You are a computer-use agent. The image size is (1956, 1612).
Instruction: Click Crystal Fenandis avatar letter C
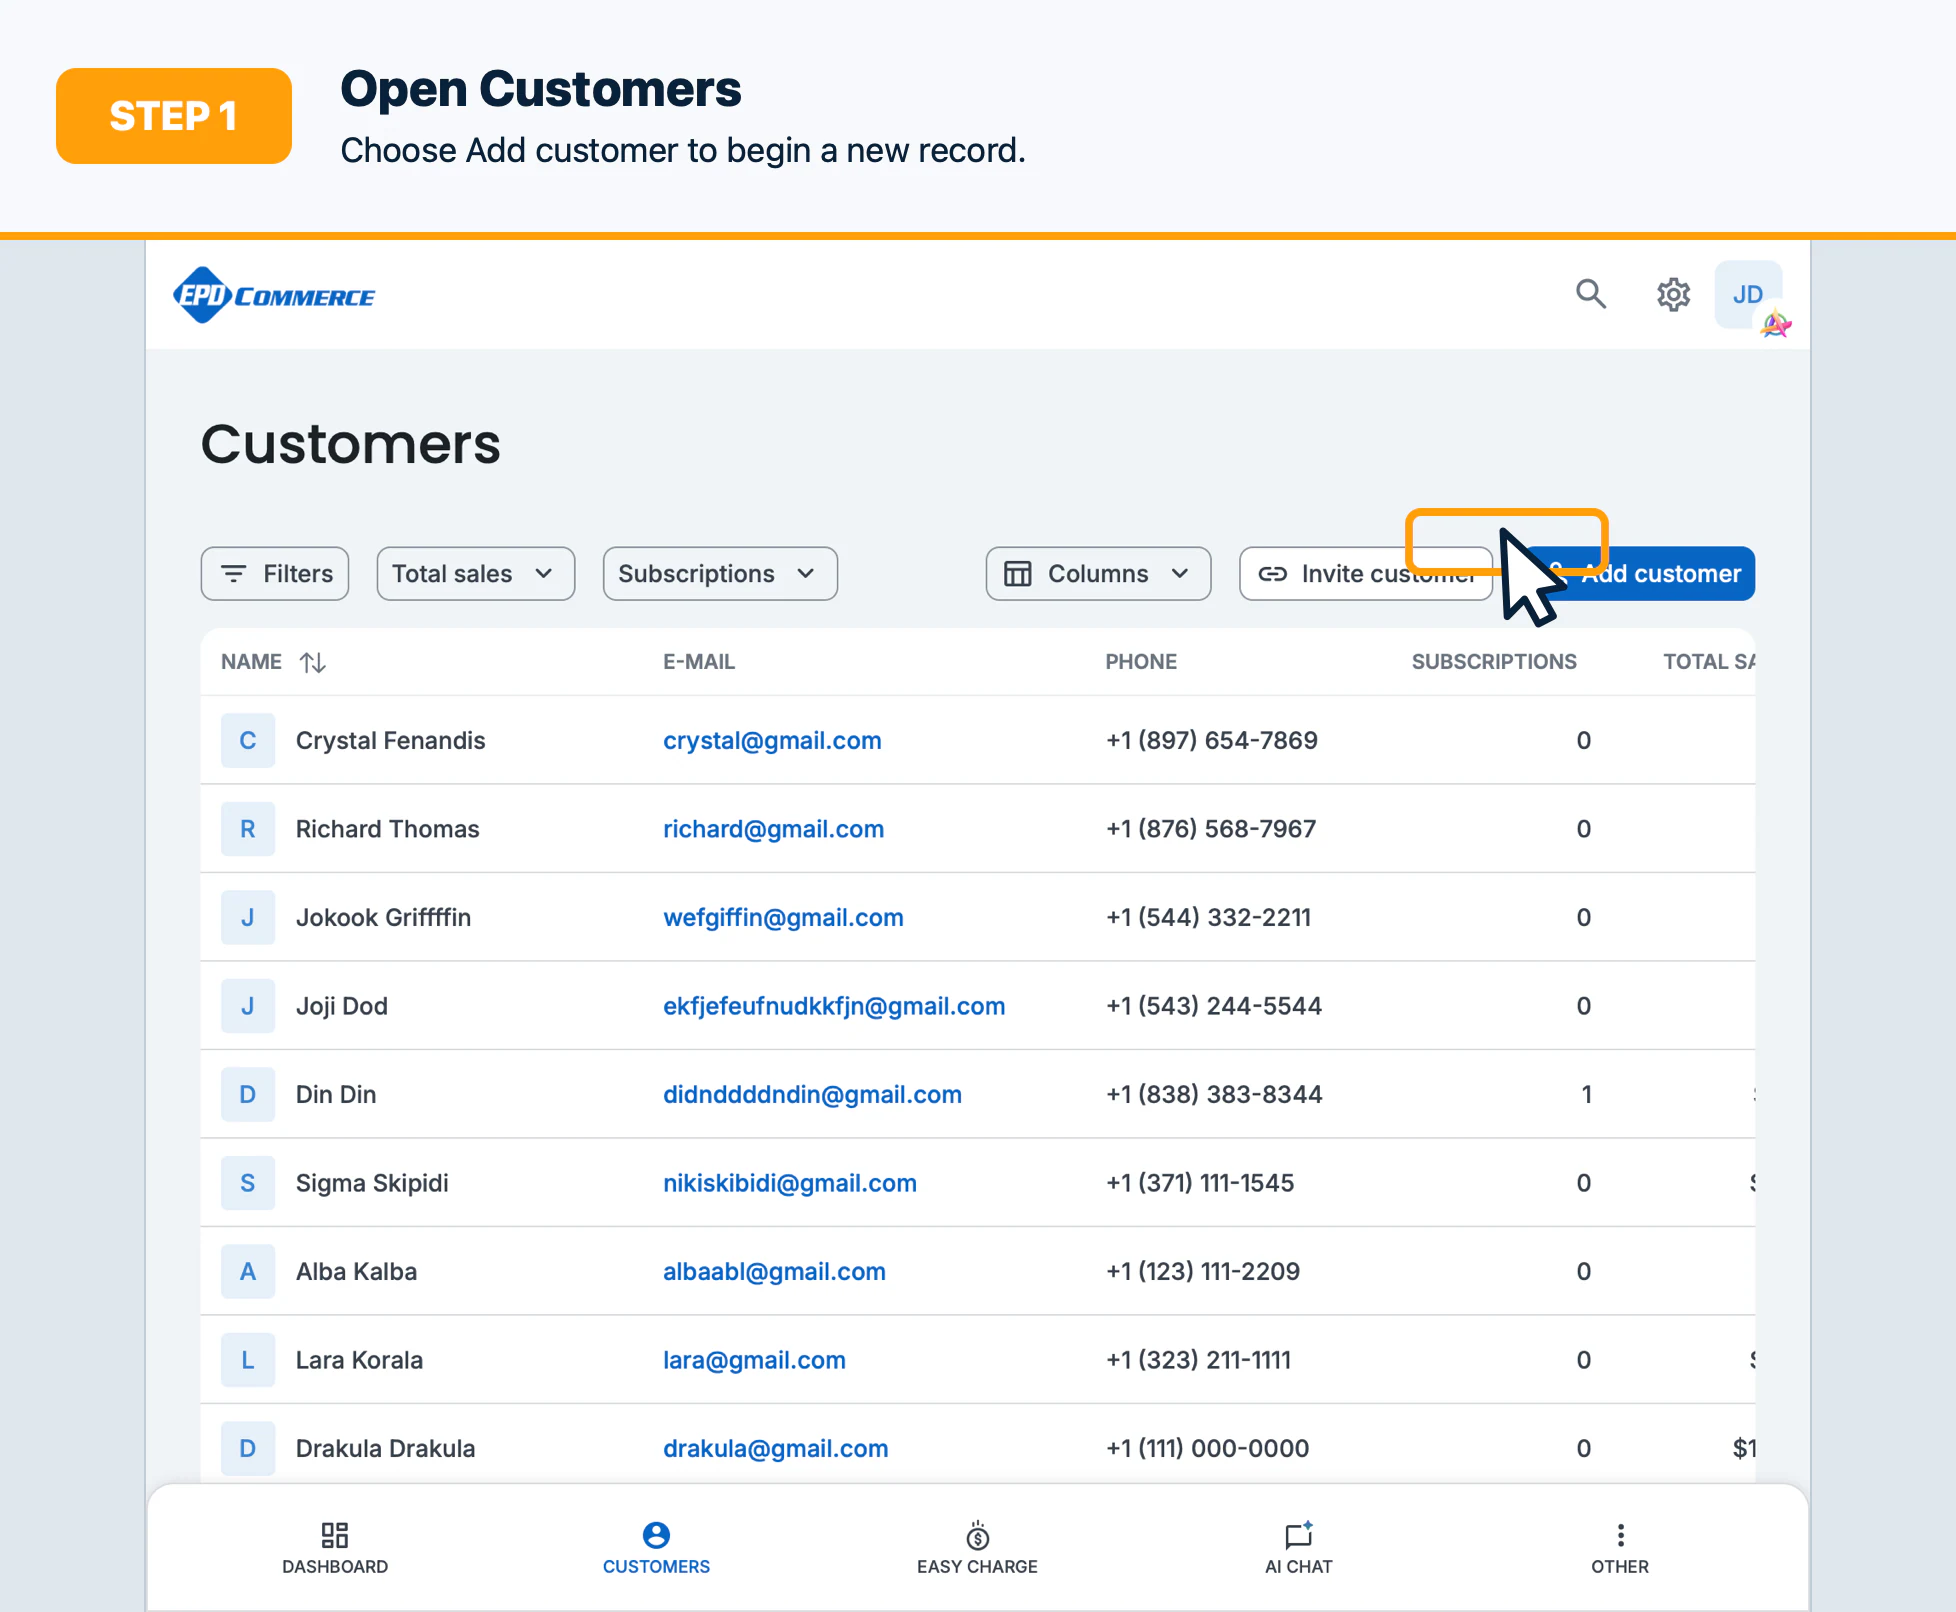click(248, 741)
